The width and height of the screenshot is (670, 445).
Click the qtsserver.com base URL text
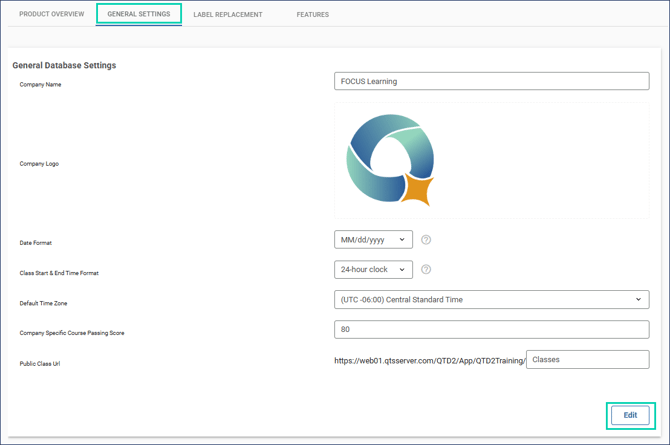click(429, 360)
